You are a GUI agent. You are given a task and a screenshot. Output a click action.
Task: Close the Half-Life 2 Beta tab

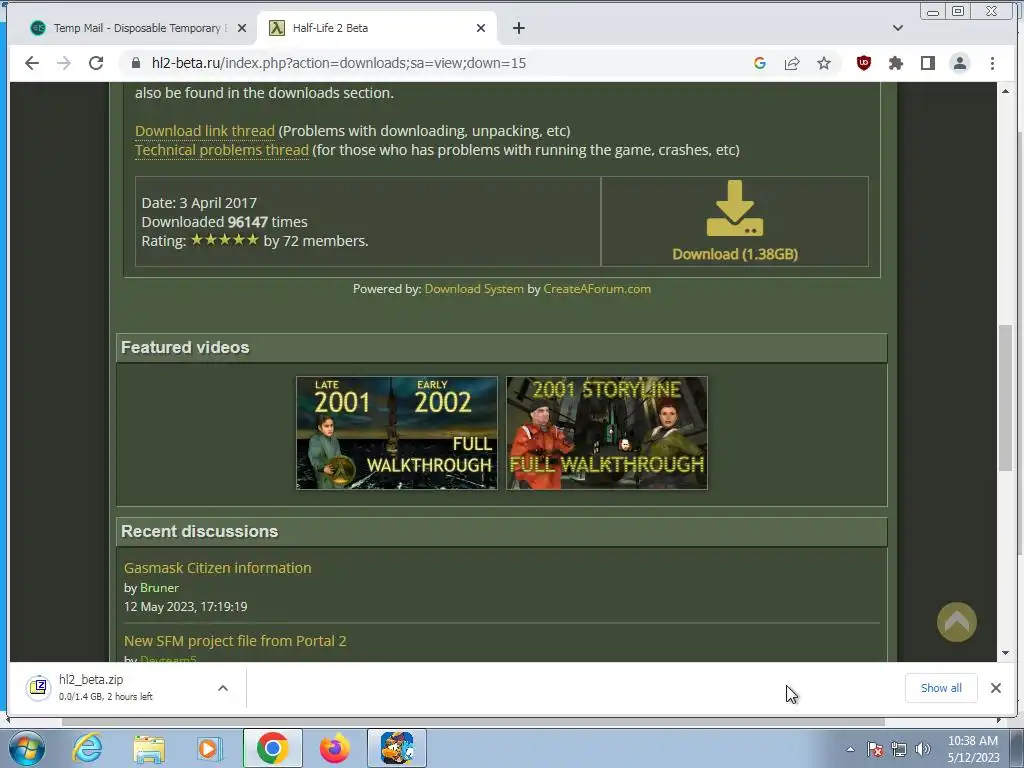[481, 28]
